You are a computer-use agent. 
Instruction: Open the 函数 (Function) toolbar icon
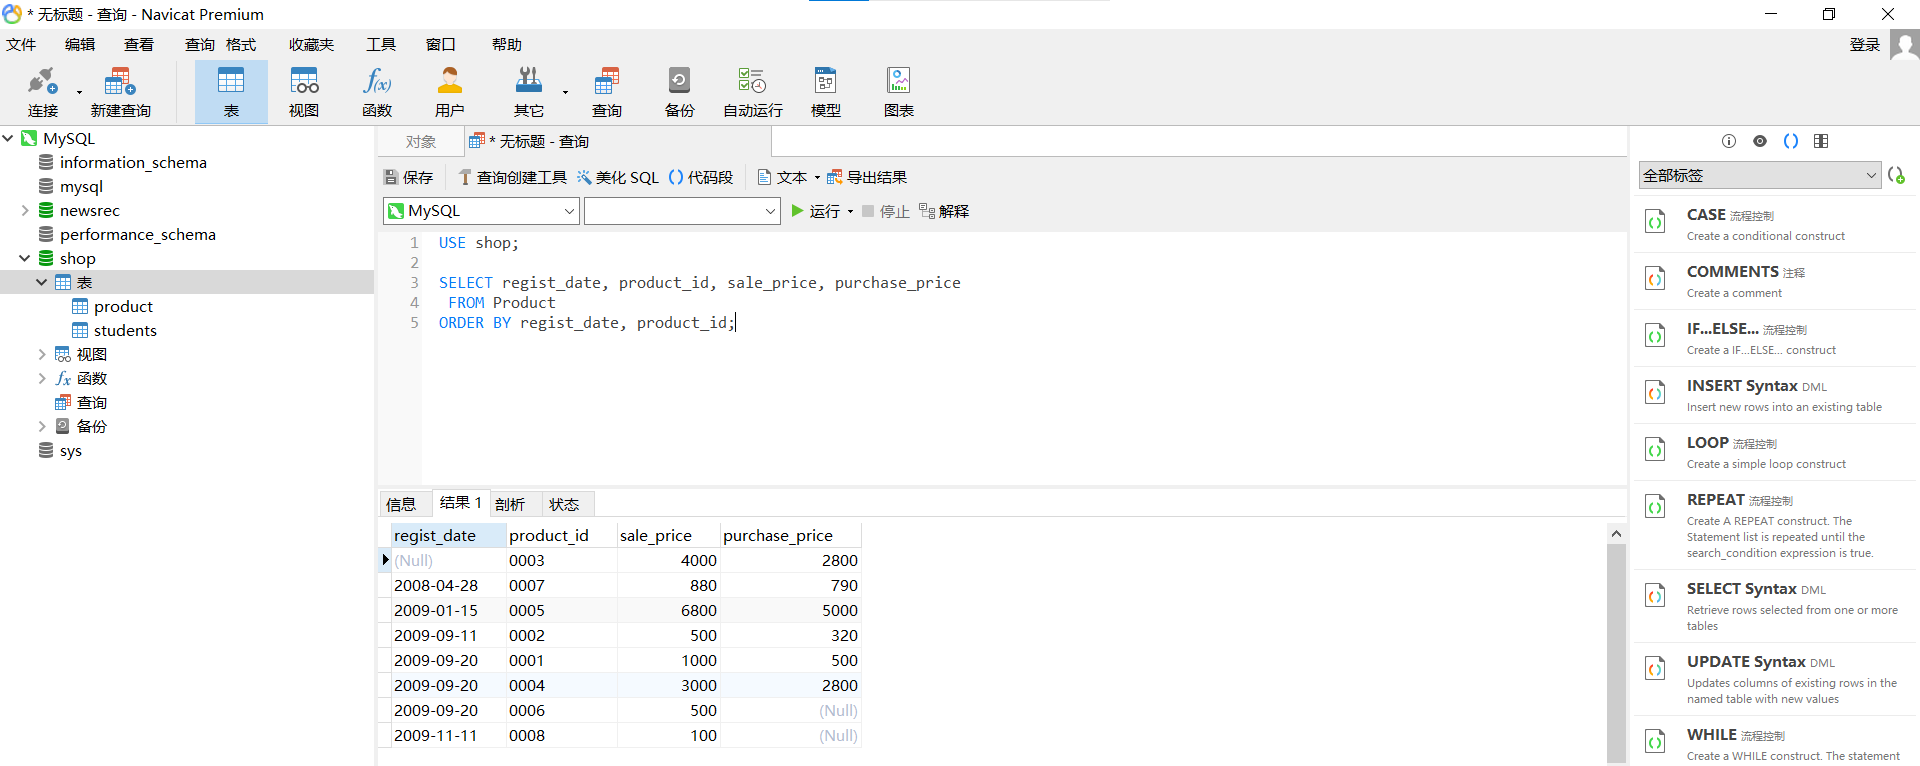[377, 91]
